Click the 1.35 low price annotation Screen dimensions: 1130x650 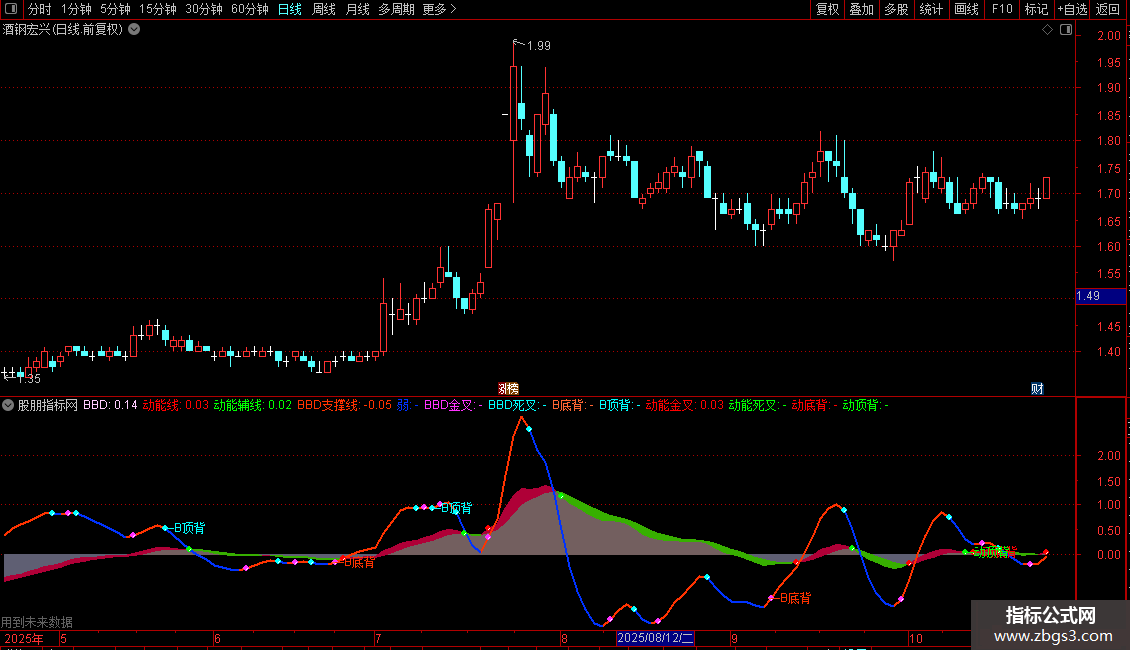coord(30,378)
